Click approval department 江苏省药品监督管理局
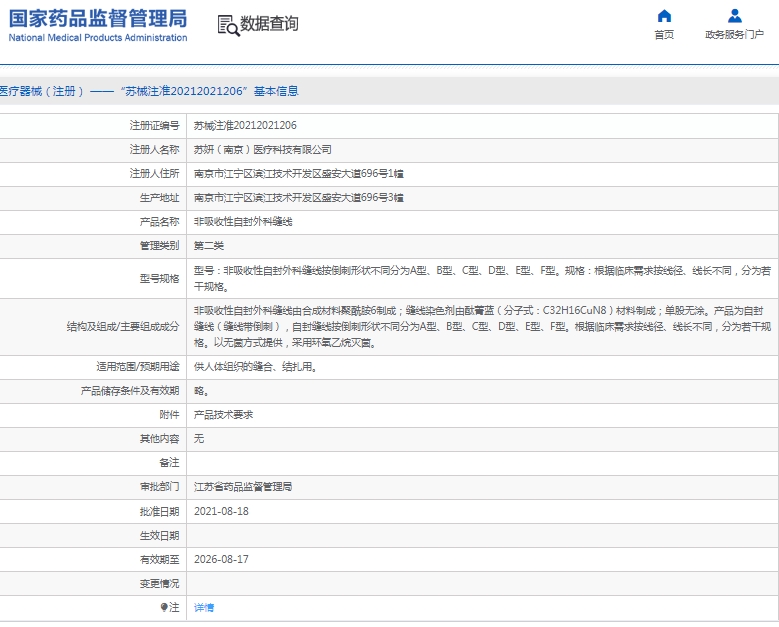The image size is (779, 627). click(243, 486)
